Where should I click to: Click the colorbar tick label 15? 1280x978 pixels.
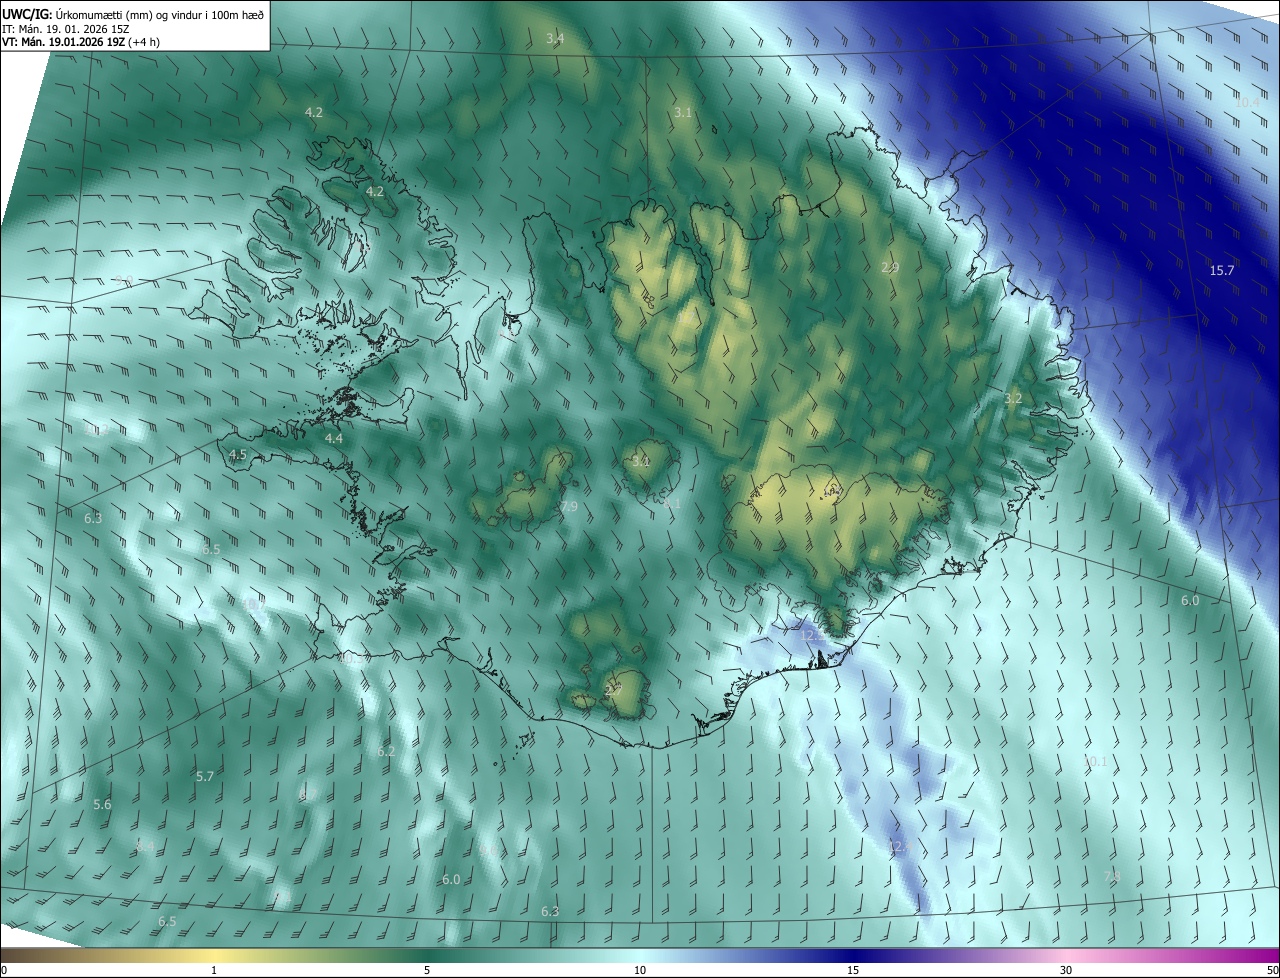(853, 970)
